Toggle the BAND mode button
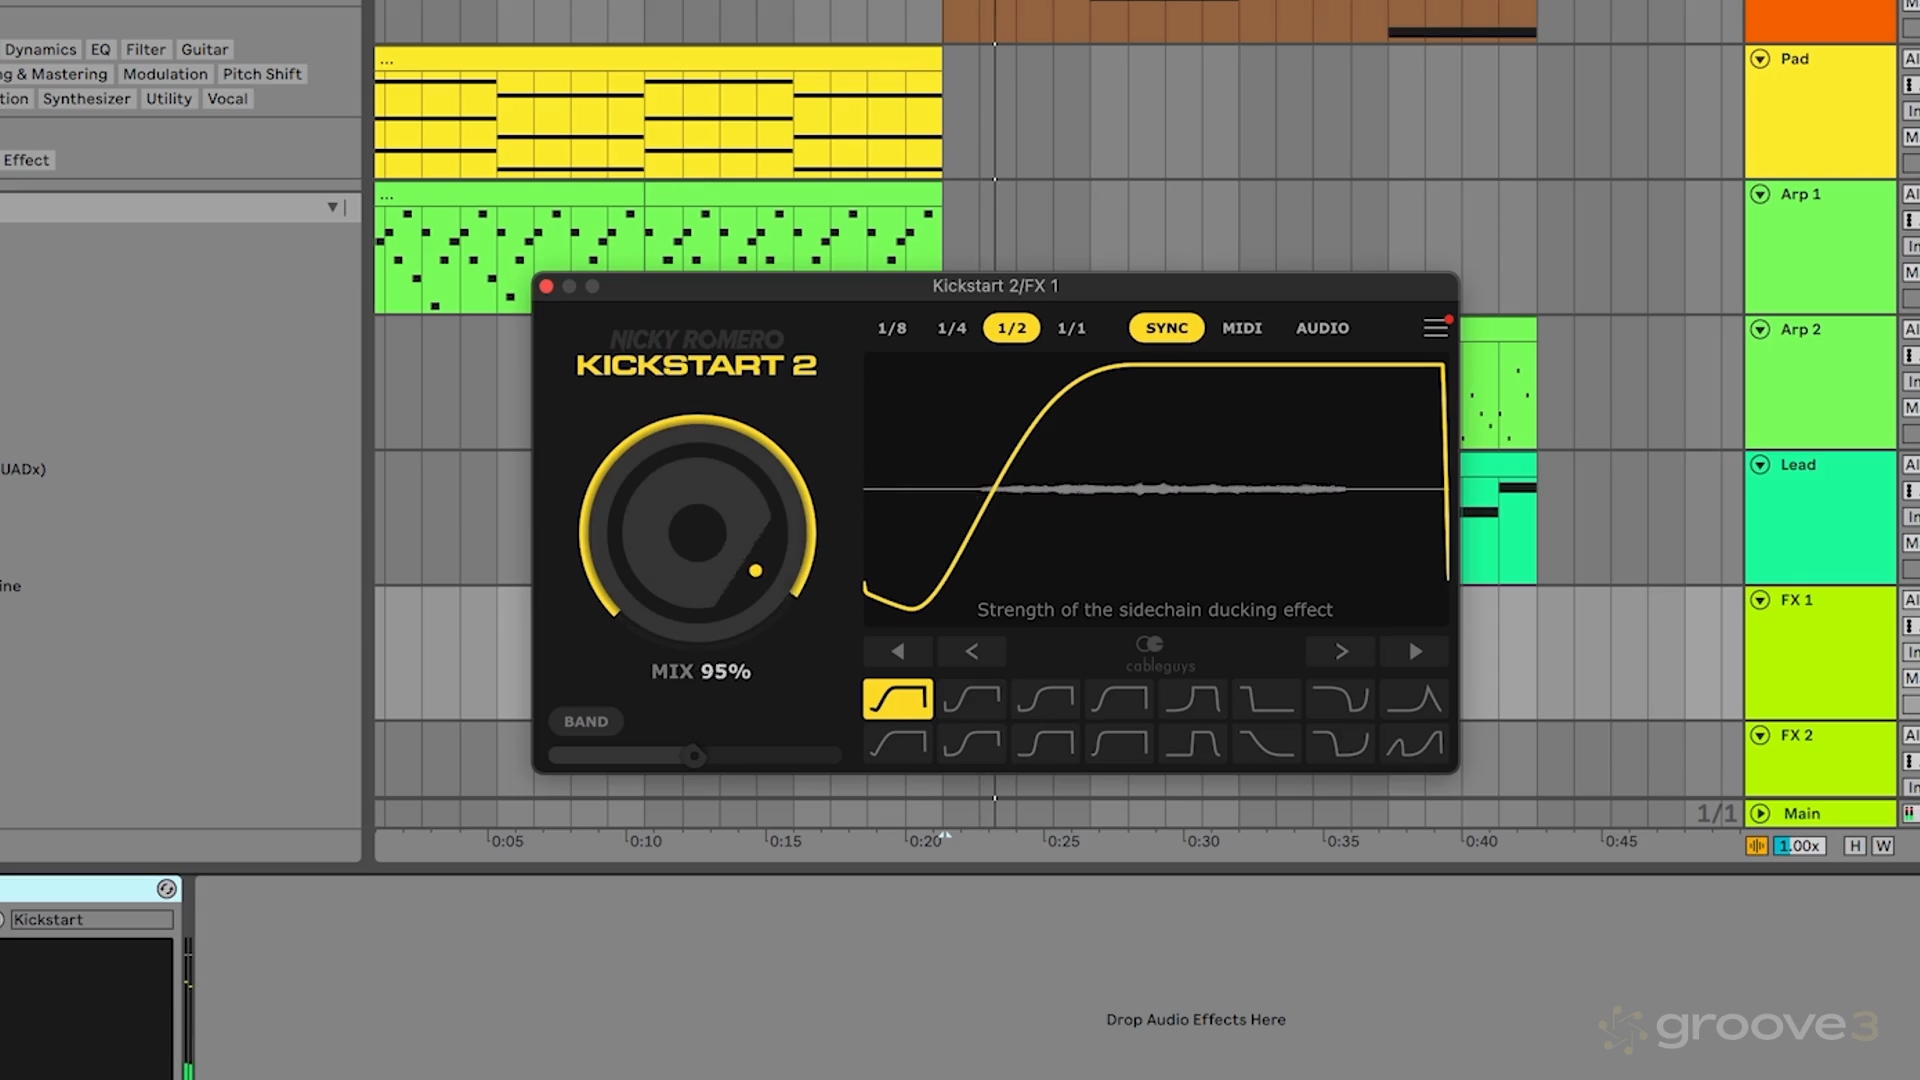This screenshot has width=1920, height=1080. point(586,721)
